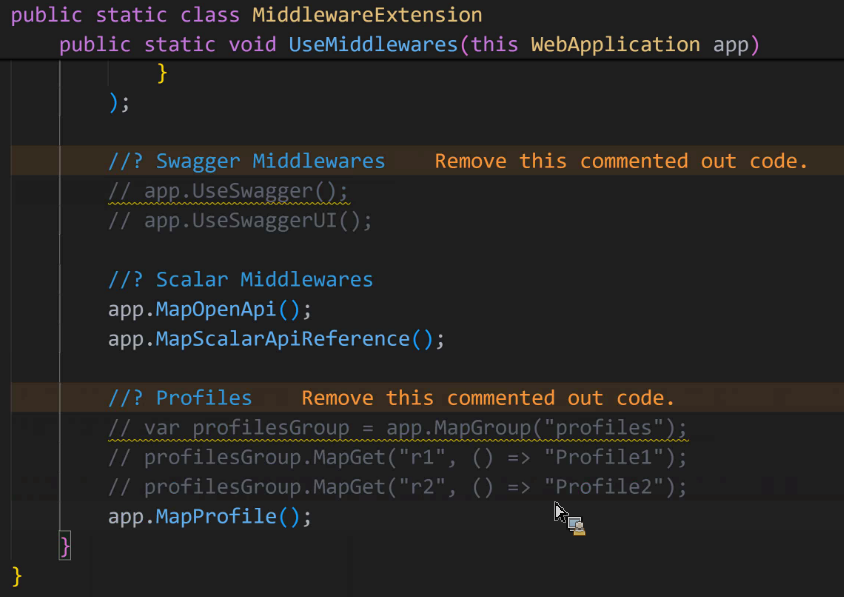
Task: Click the commented MapGet "r2" Profile2 line
Action: [x=398, y=487]
